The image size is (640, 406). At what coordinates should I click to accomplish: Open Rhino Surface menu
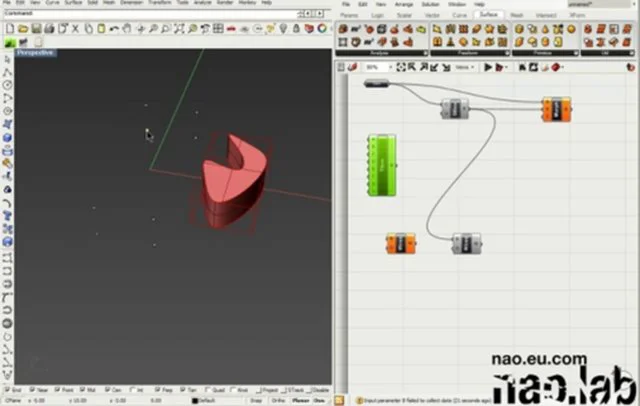73,2
